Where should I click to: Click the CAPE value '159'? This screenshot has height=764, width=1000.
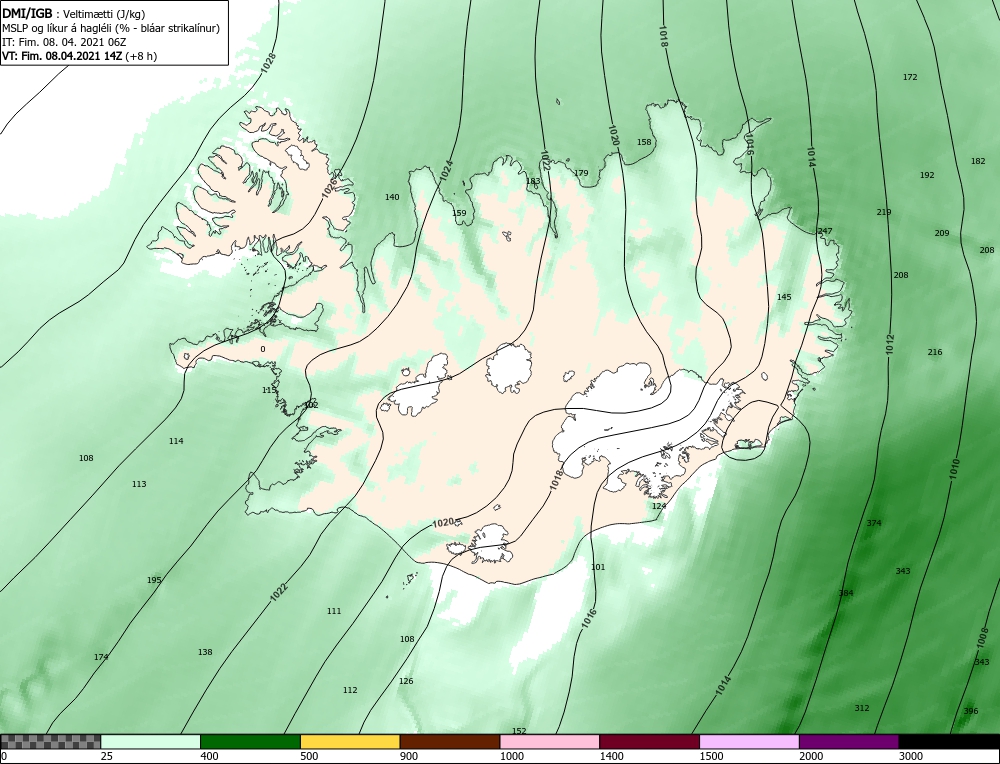(x=459, y=213)
